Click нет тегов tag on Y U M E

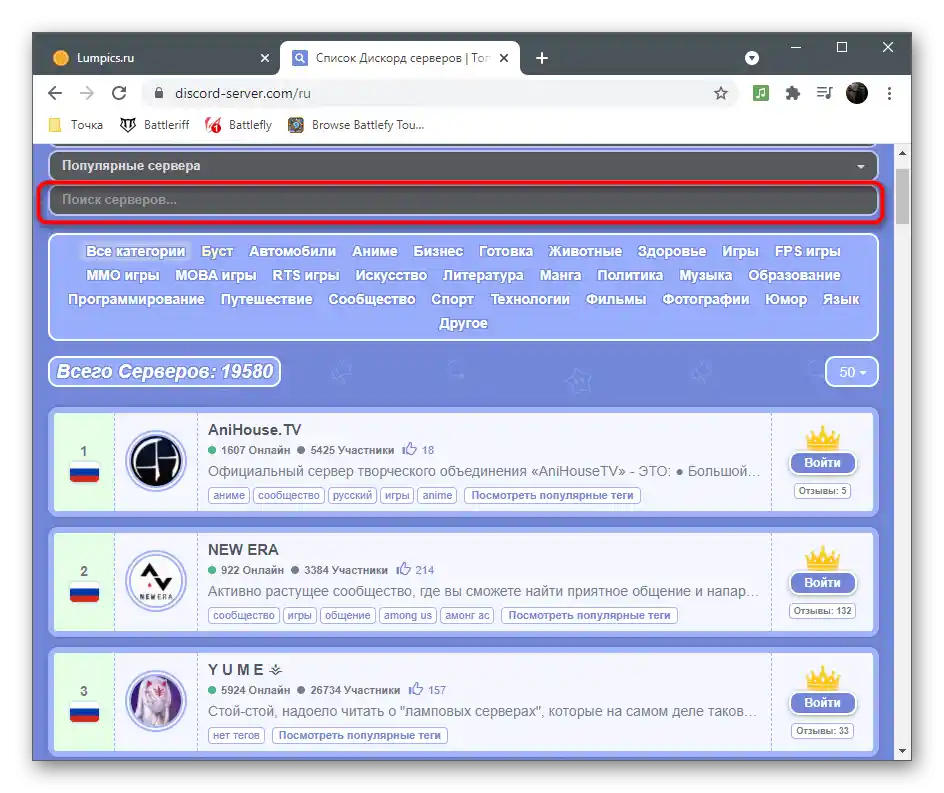236,735
